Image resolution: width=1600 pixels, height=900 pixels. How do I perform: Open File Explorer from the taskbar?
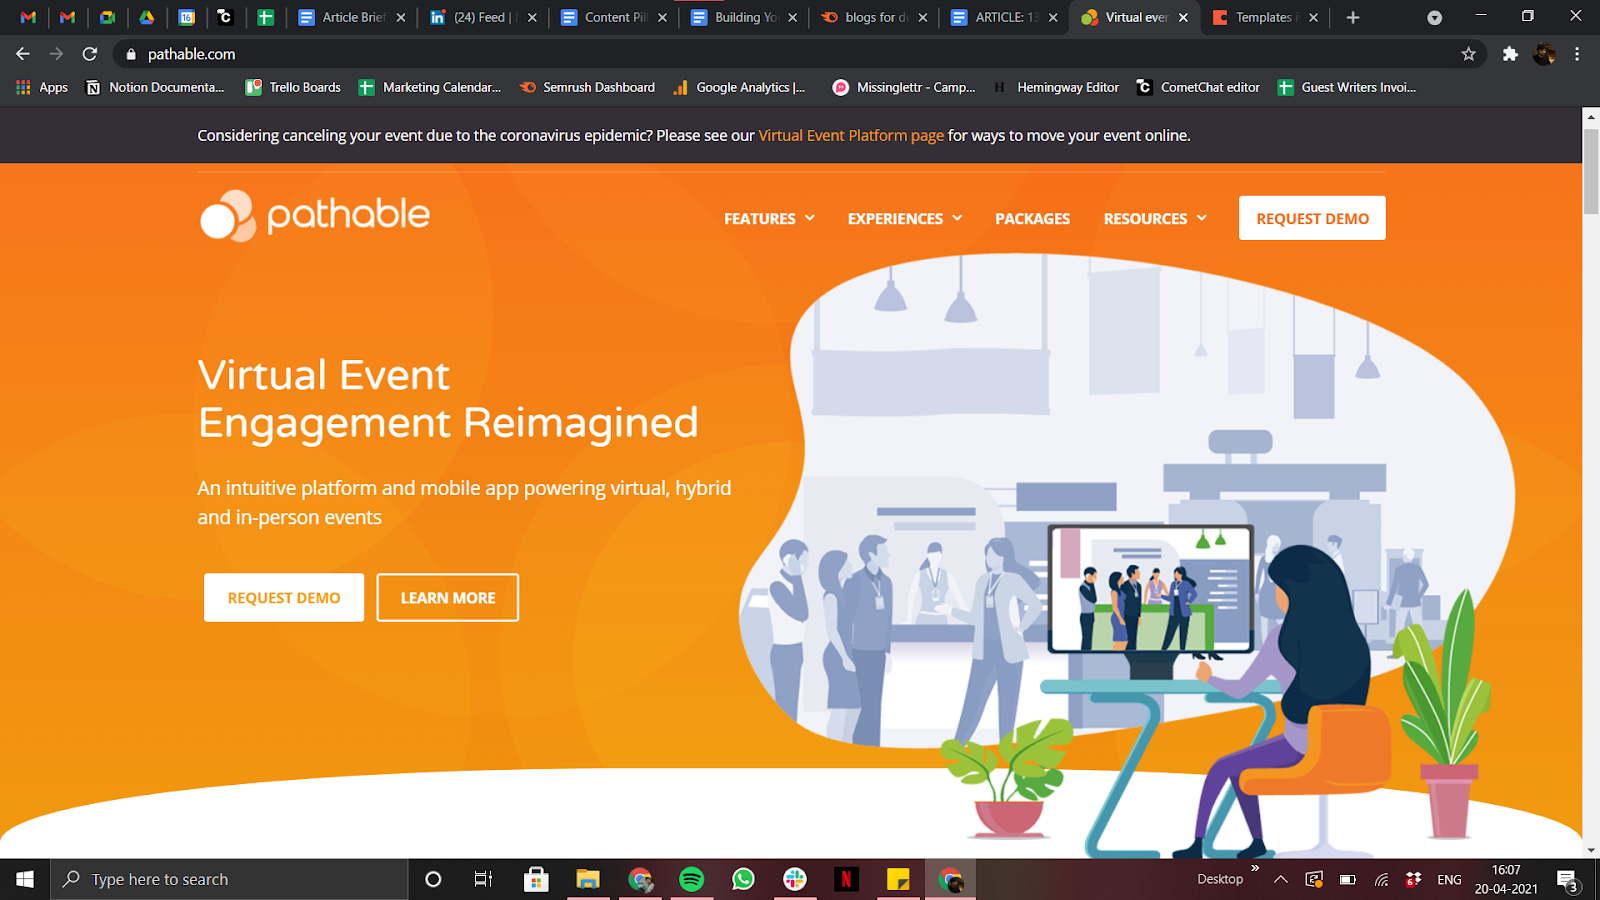coord(587,879)
